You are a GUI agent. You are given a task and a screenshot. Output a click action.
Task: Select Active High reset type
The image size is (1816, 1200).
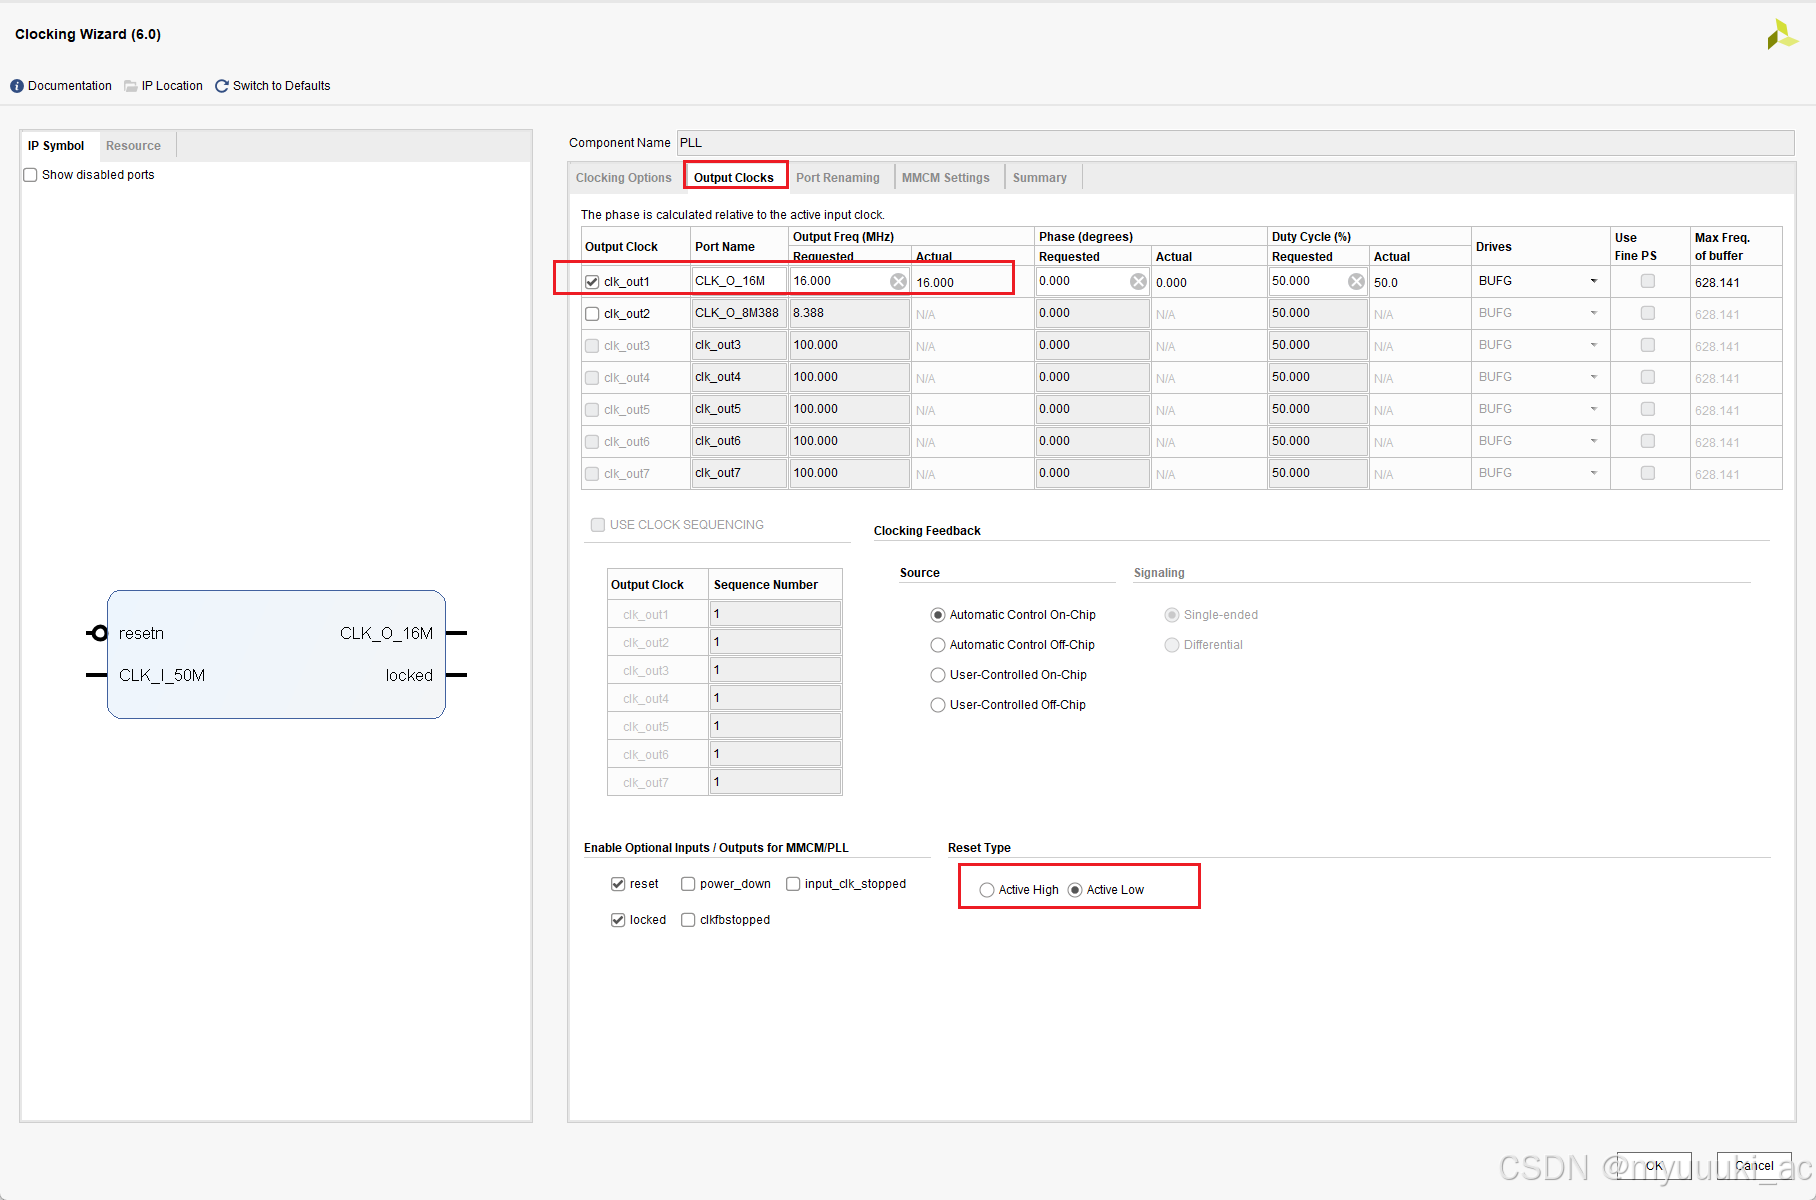point(987,890)
